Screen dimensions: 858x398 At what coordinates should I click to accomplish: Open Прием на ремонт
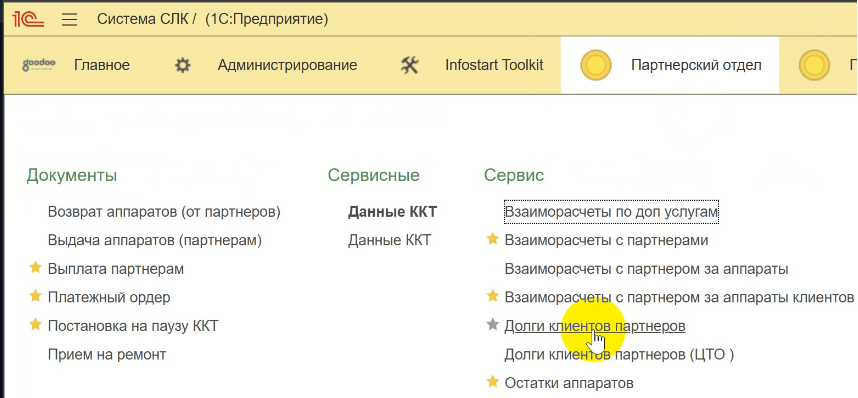pos(107,355)
